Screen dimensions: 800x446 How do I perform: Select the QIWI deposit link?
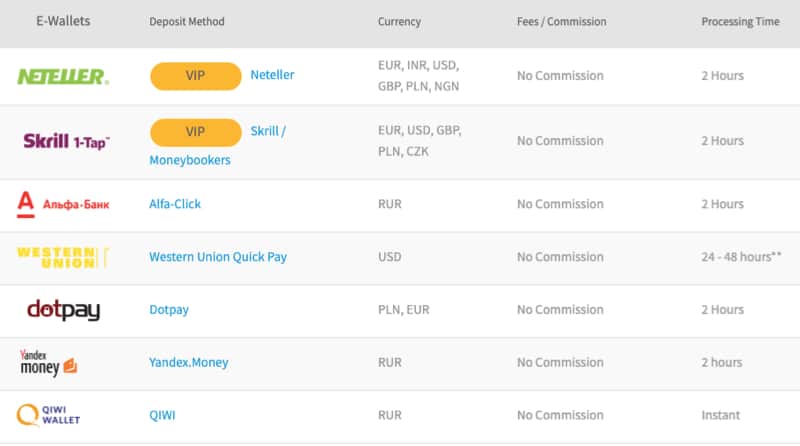[x=162, y=415]
